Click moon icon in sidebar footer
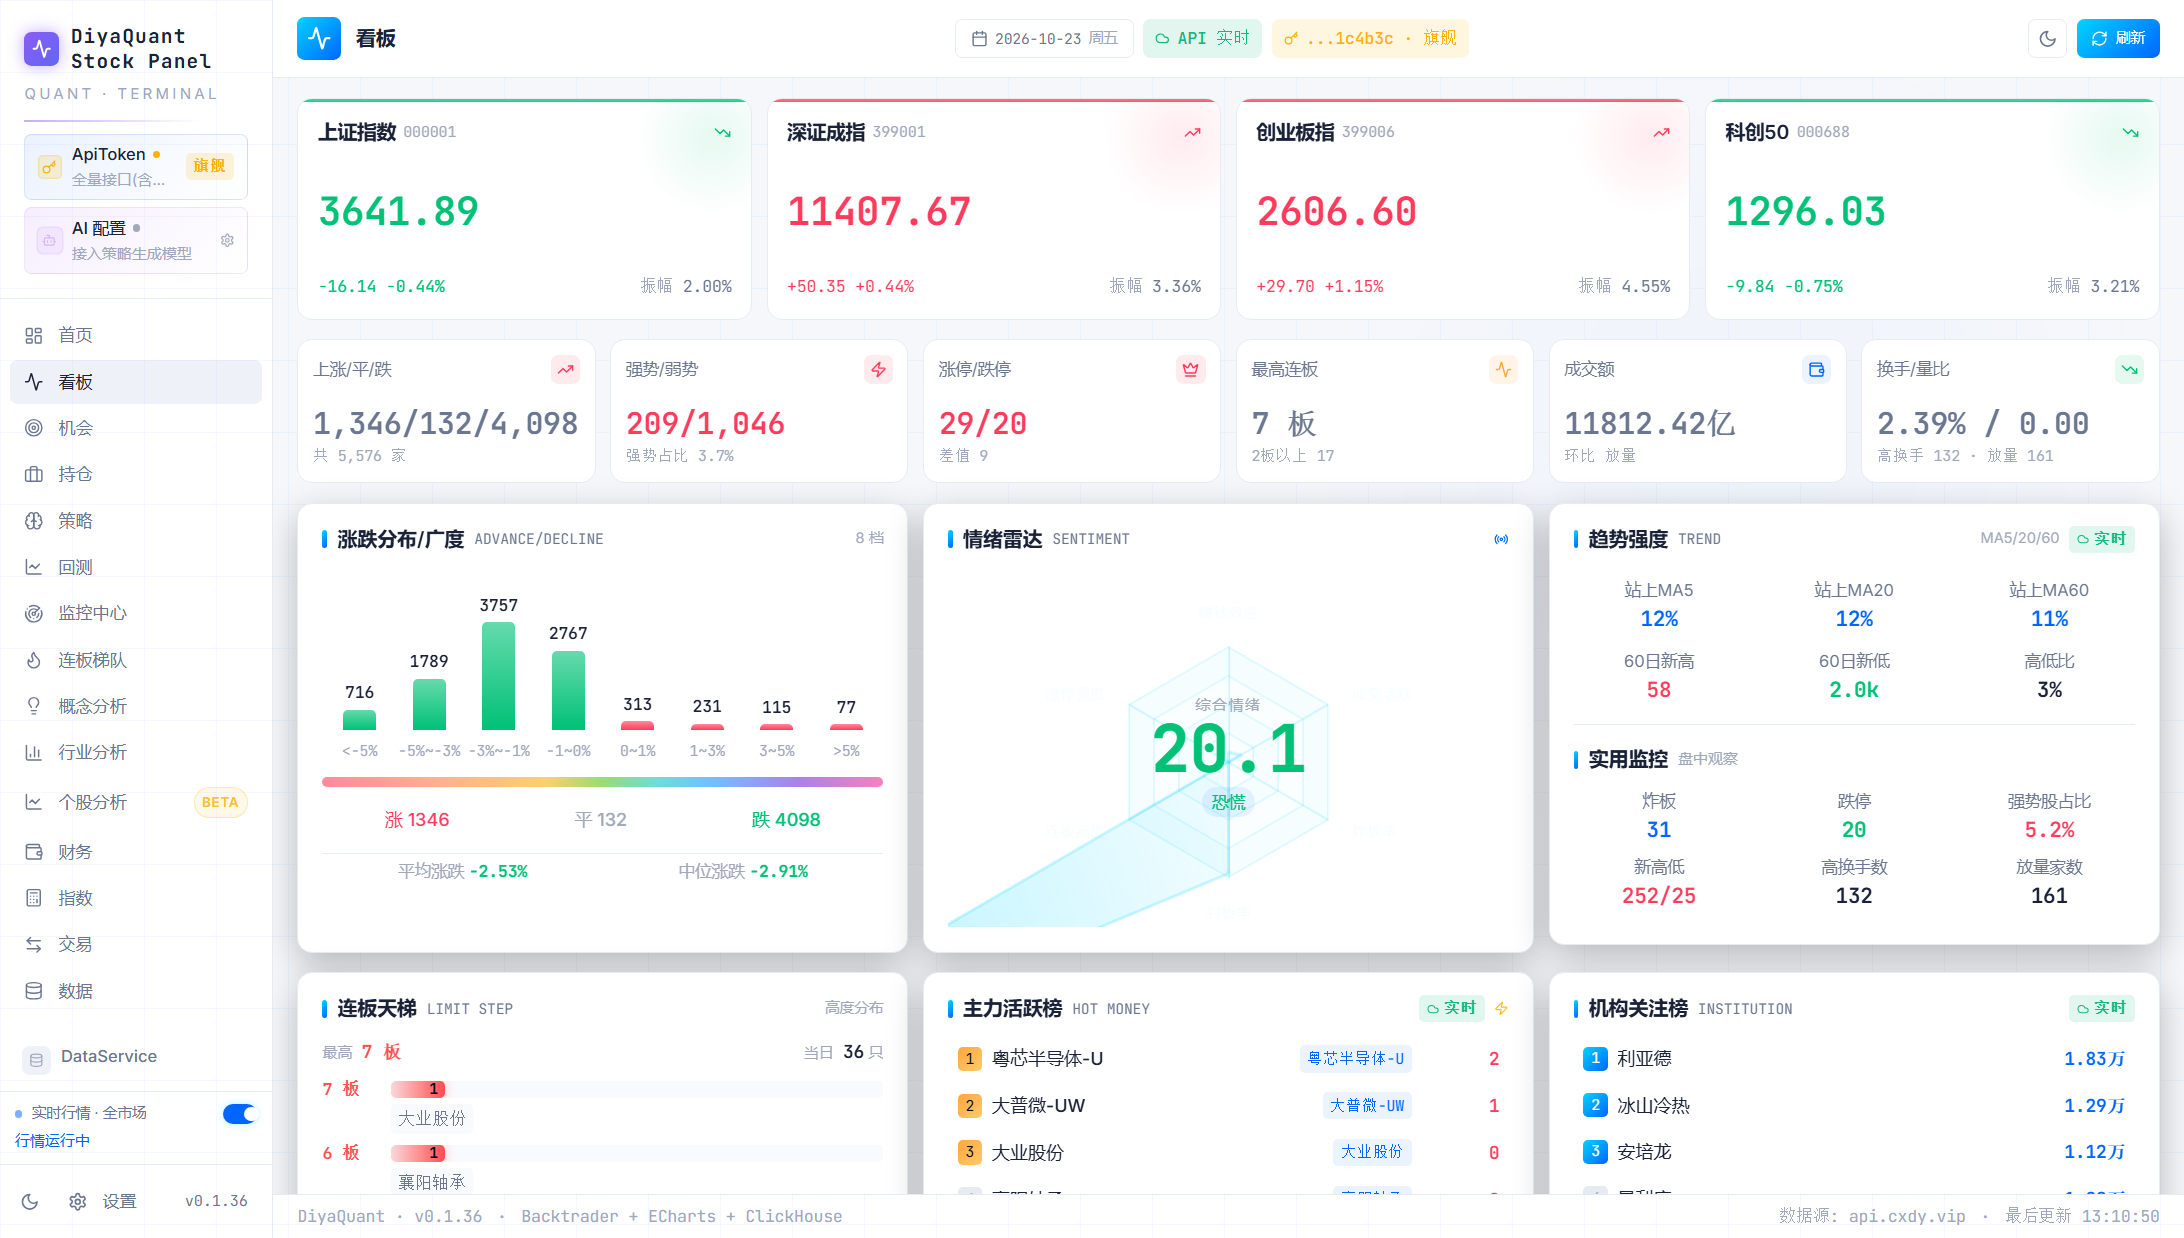 point(30,1201)
